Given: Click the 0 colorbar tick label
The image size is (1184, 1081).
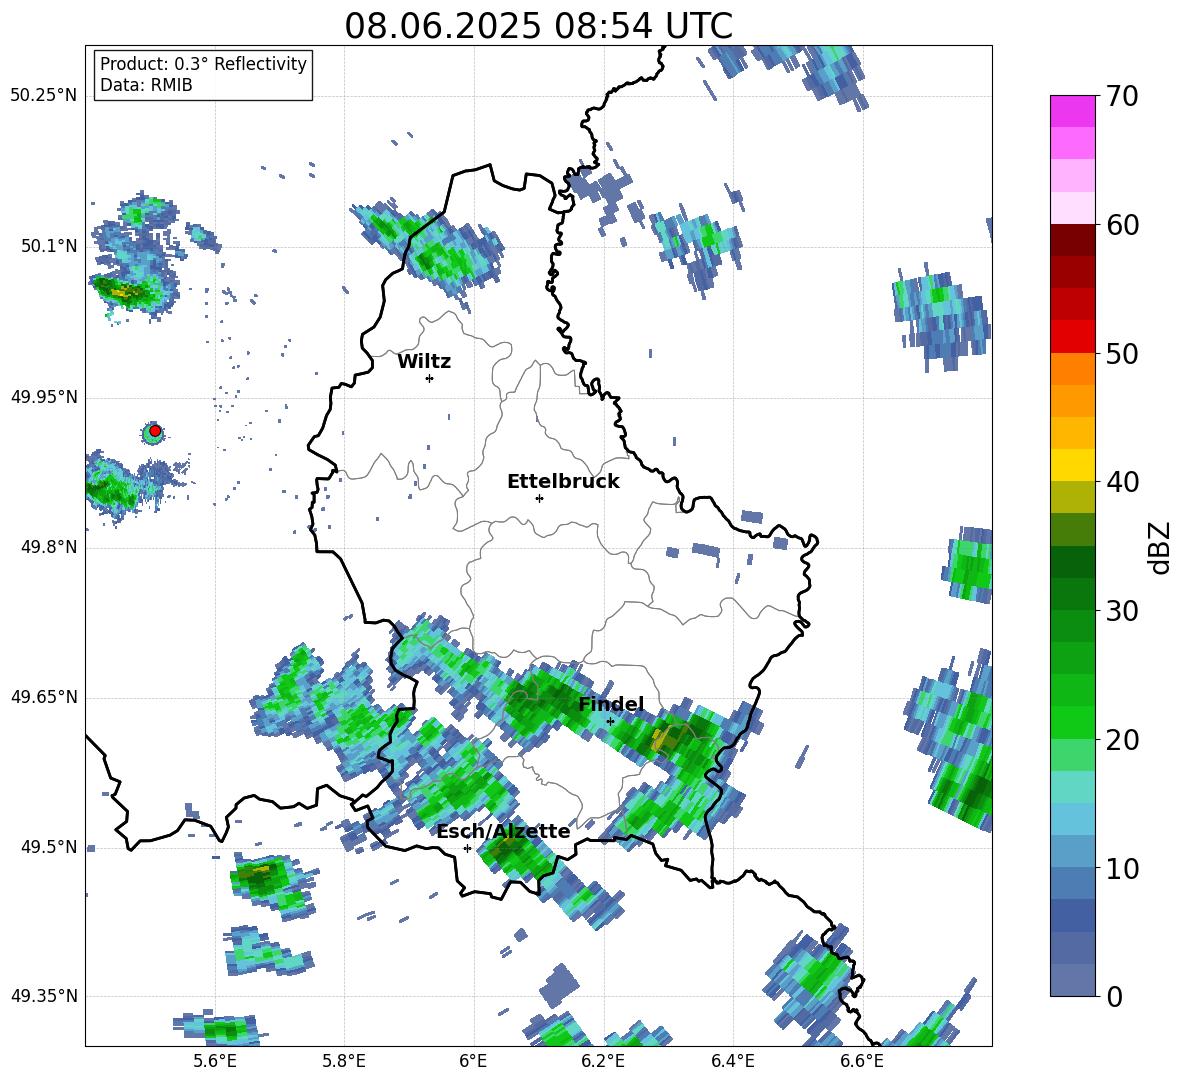Looking at the screenshot, I should [x=1114, y=996].
